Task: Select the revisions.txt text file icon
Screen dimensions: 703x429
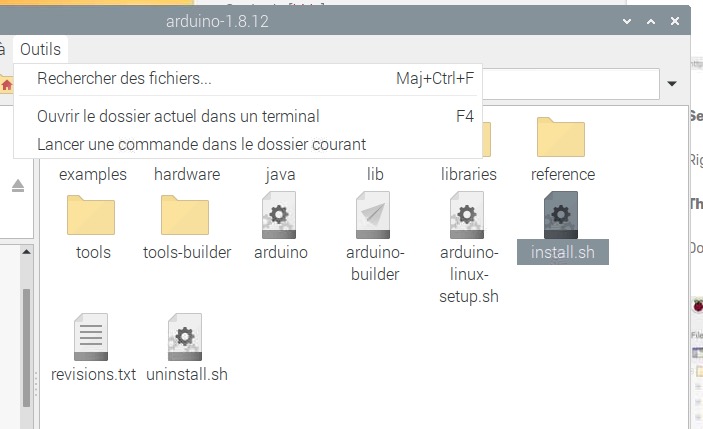Action: click(92, 338)
